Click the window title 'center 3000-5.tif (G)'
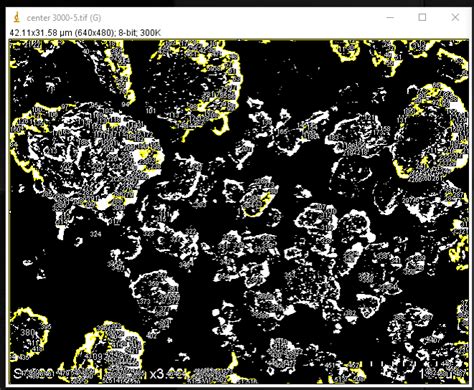 click(64, 18)
